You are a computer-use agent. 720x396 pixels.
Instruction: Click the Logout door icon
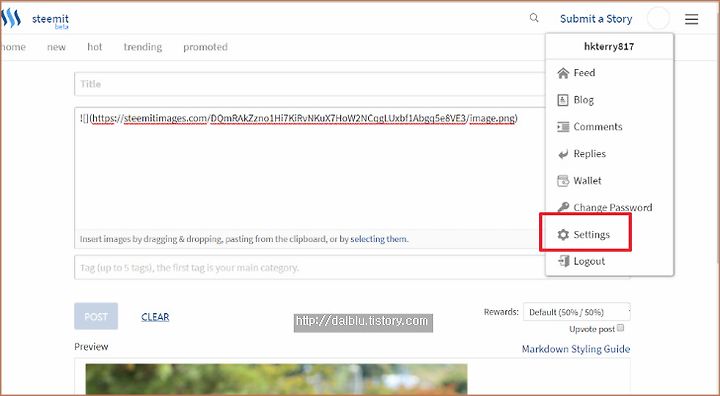click(x=563, y=261)
